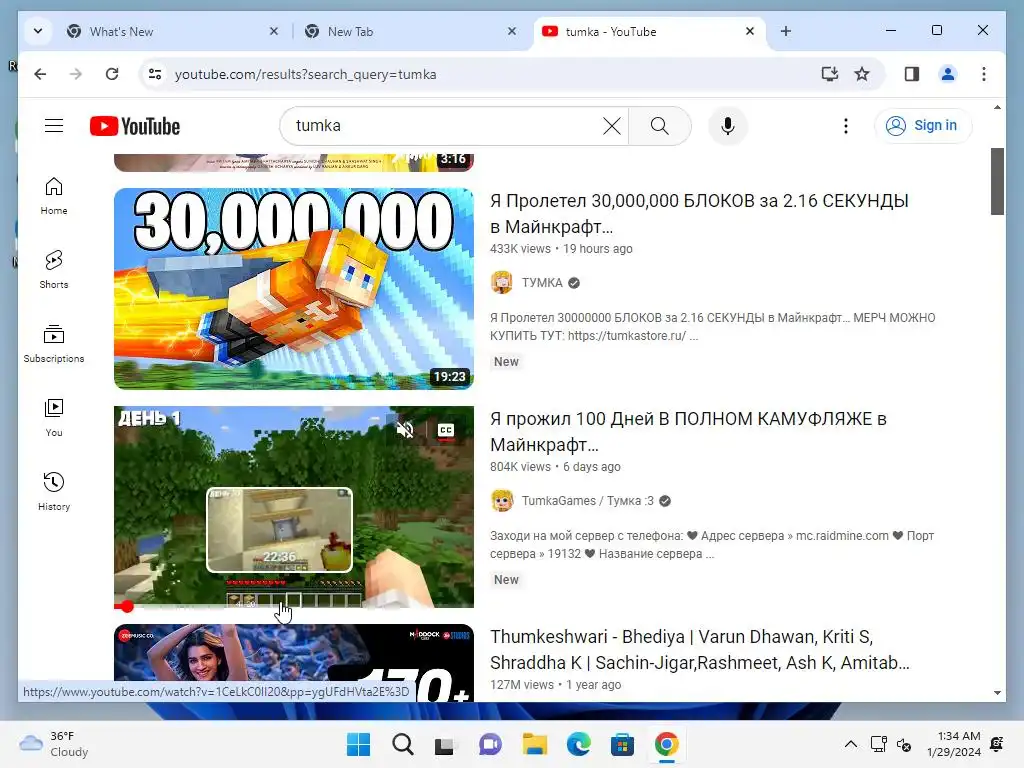
Task: View site information icon in address bar
Action: (155, 74)
